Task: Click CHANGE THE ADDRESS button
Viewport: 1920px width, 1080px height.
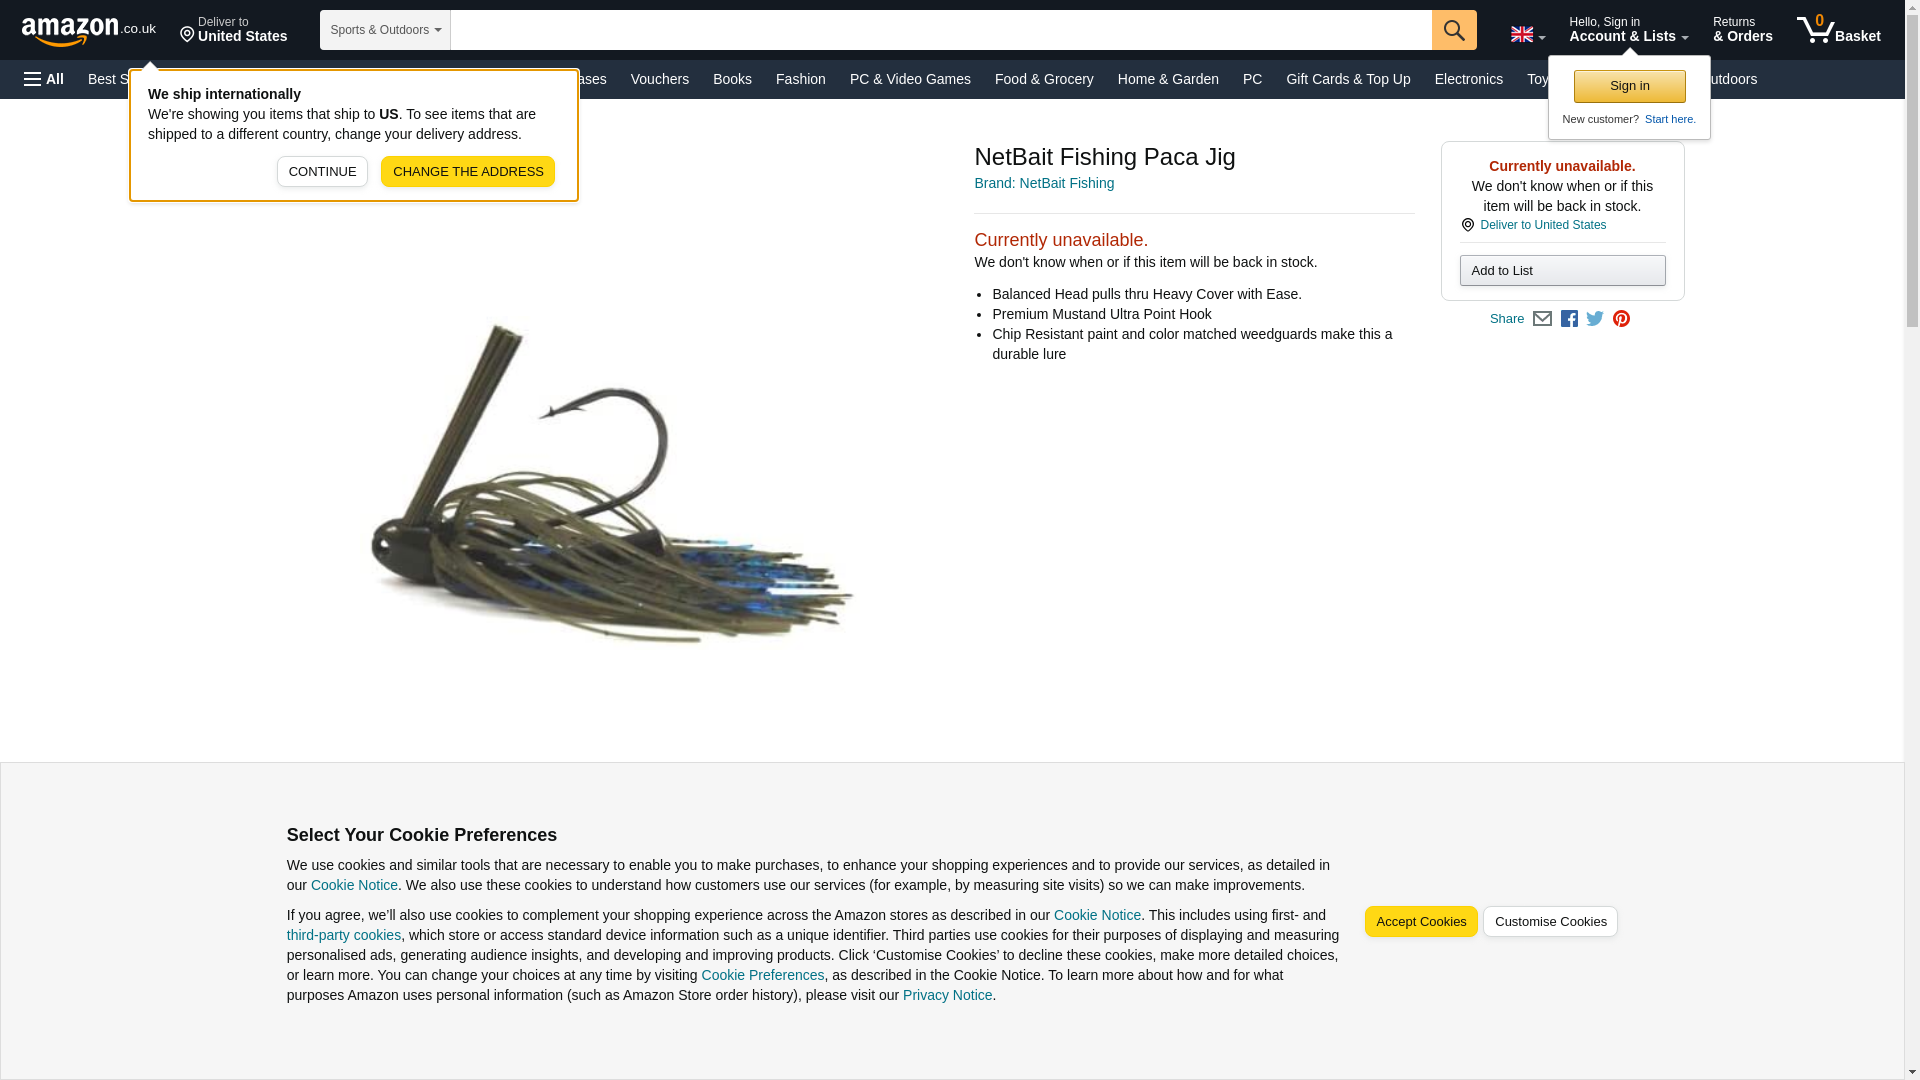Action: coord(467,172)
